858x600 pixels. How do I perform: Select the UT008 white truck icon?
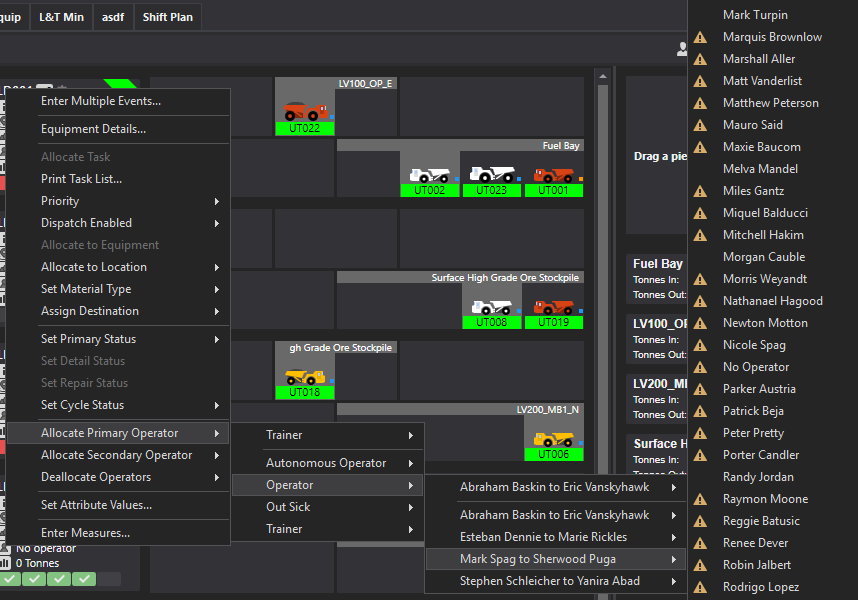[491, 306]
